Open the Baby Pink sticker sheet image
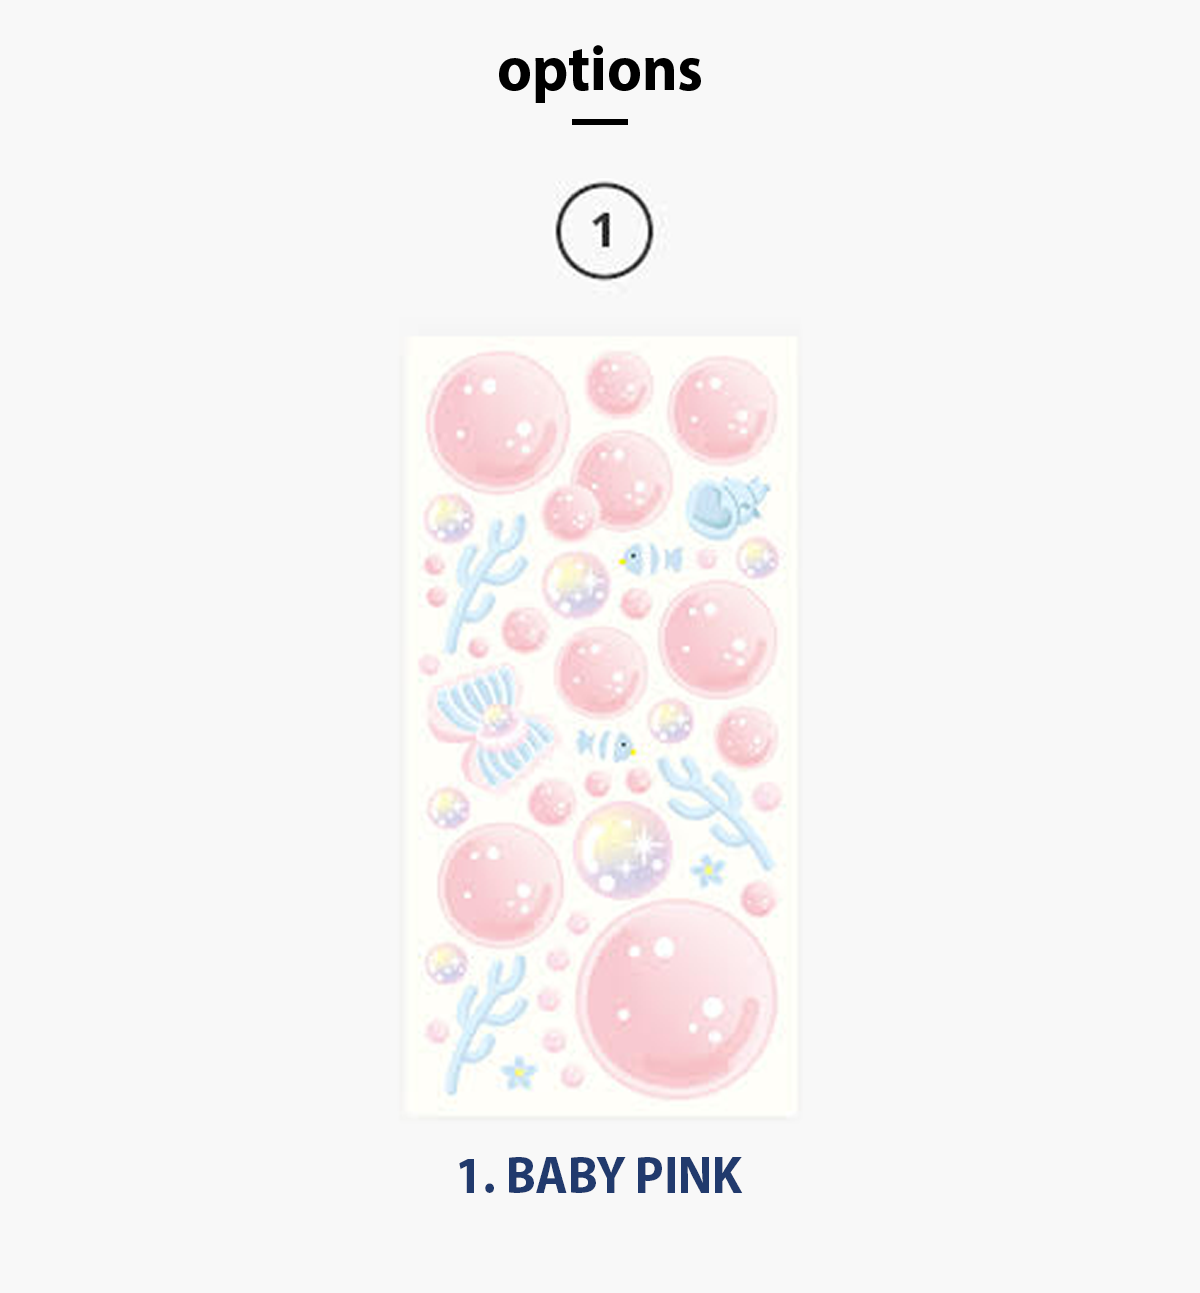This screenshot has height=1293, width=1200. point(601,726)
